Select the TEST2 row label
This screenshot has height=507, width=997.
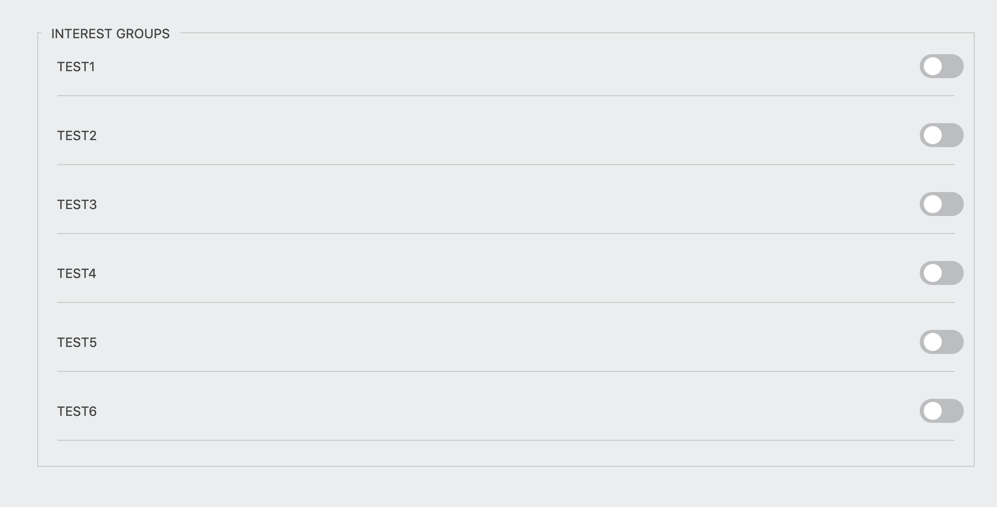(77, 136)
